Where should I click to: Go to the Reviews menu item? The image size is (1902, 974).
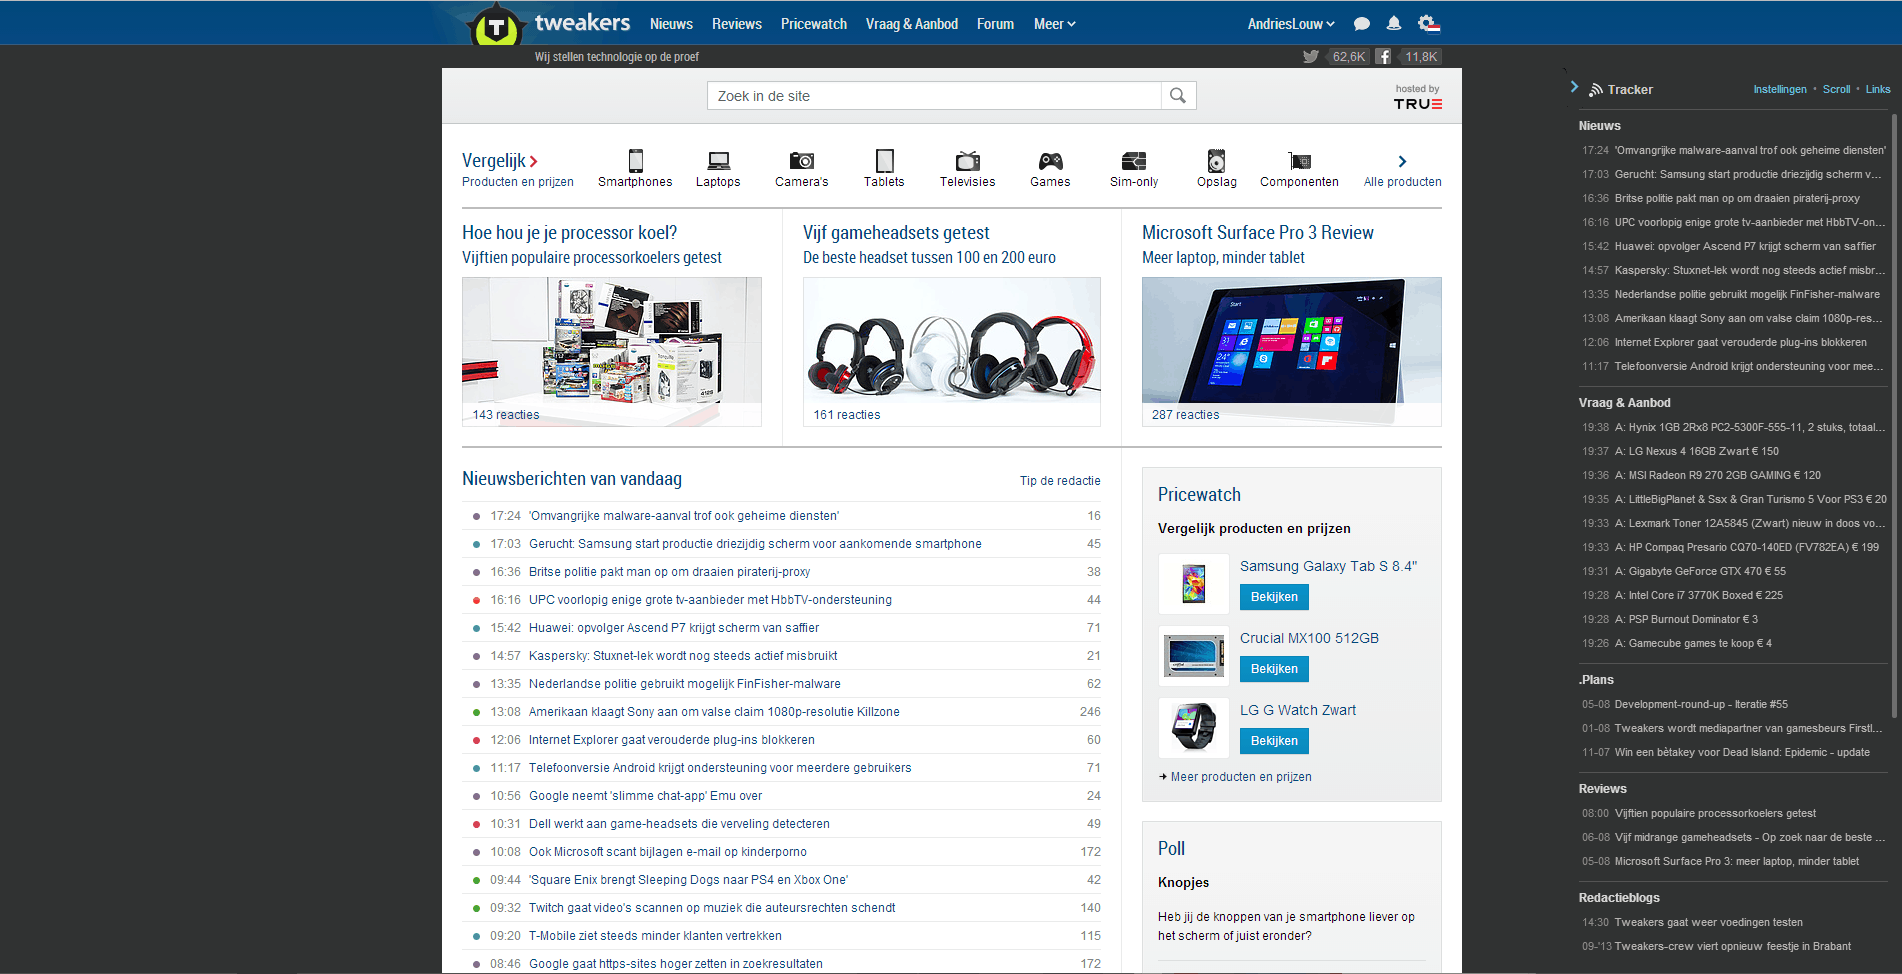pyautogui.click(x=737, y=24)
